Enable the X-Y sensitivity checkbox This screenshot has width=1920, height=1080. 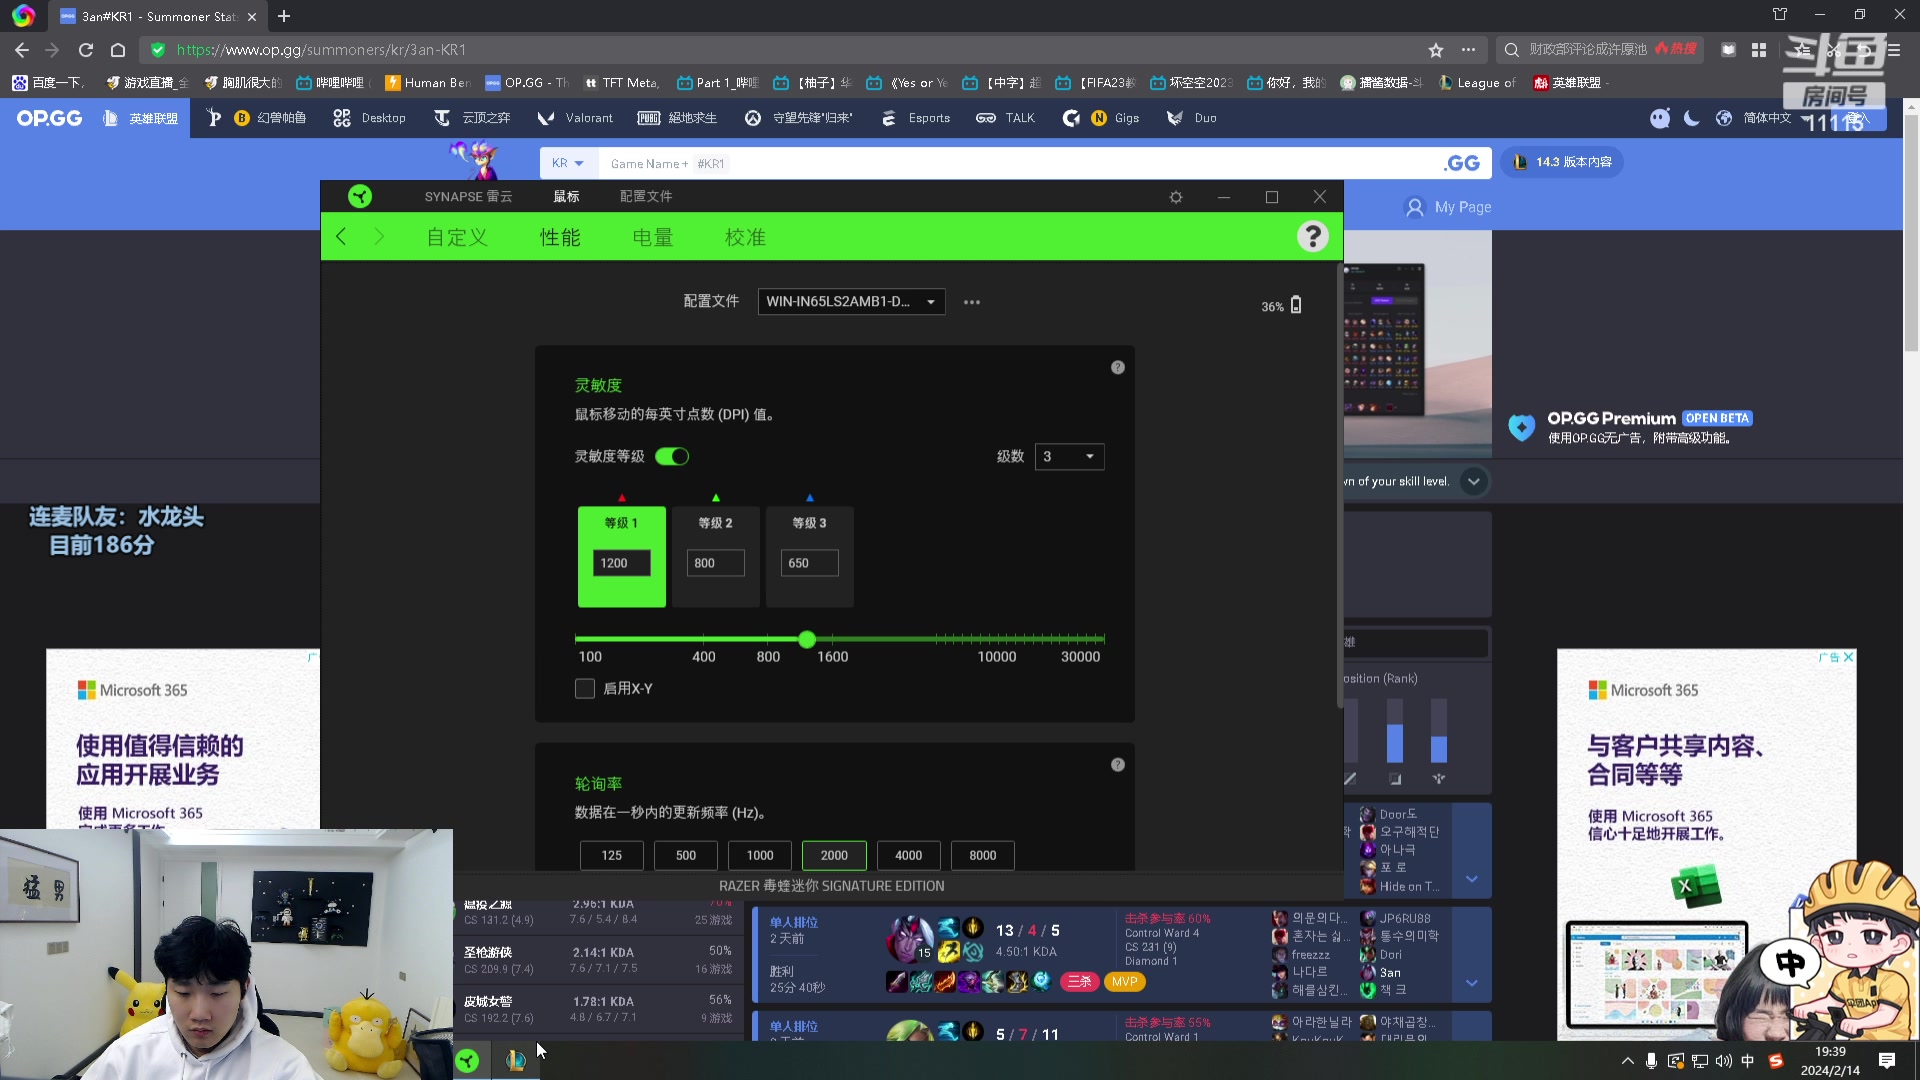click(x=585, y=689)
